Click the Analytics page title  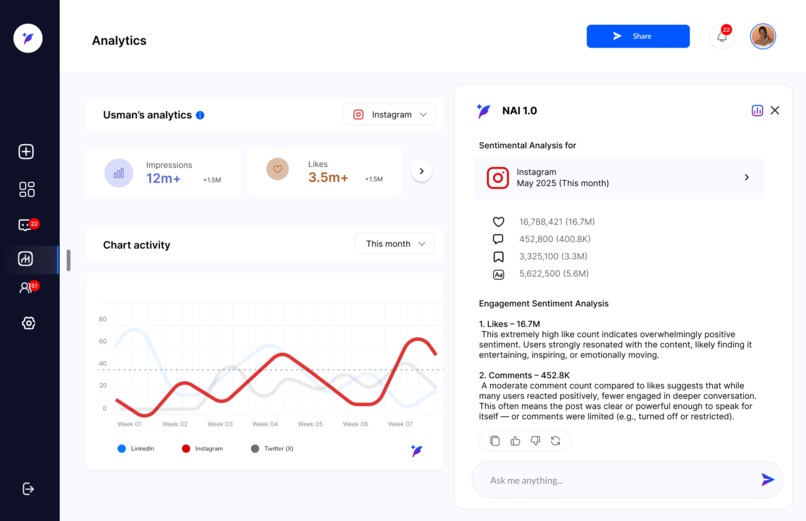pos(119,41)
